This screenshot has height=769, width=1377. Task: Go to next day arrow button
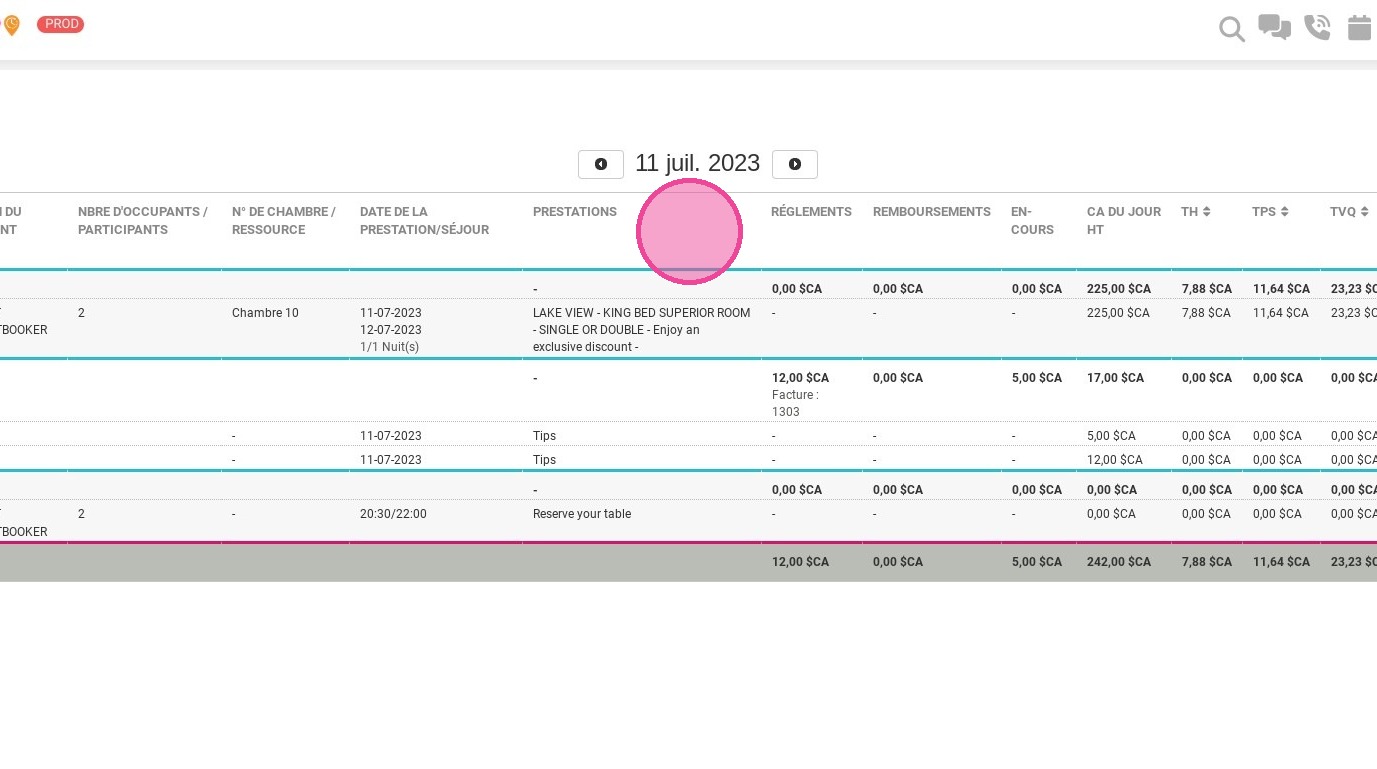tap(795, 164)
